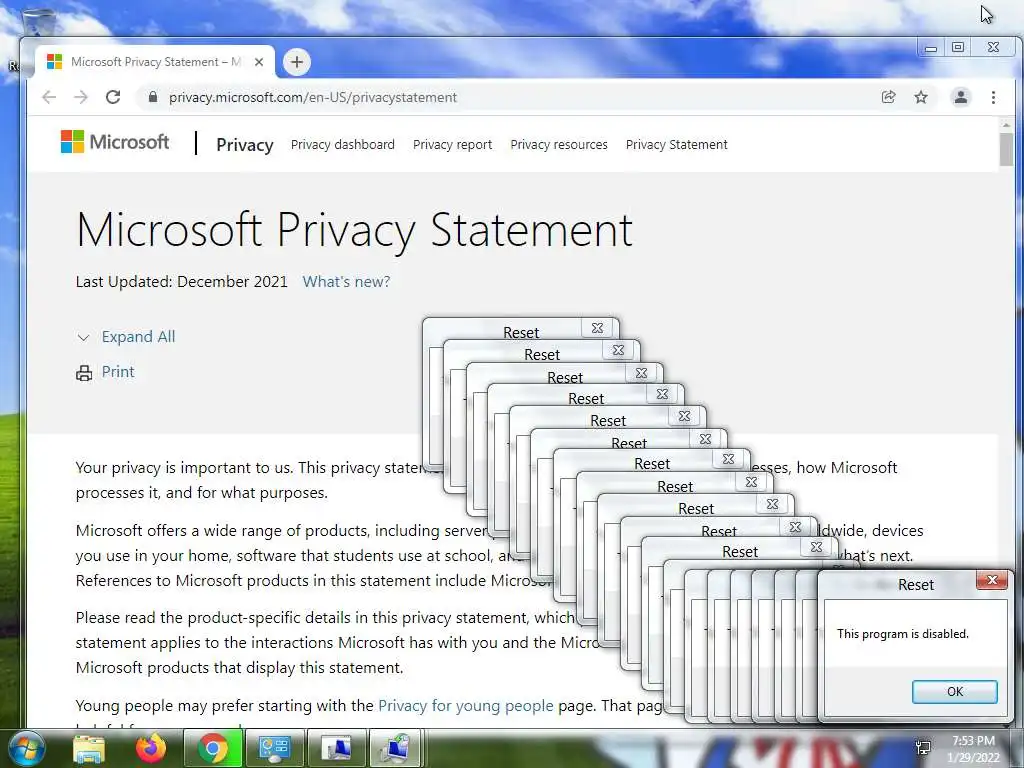Open the Privacy home link
1024x768 pixels.
245,144
